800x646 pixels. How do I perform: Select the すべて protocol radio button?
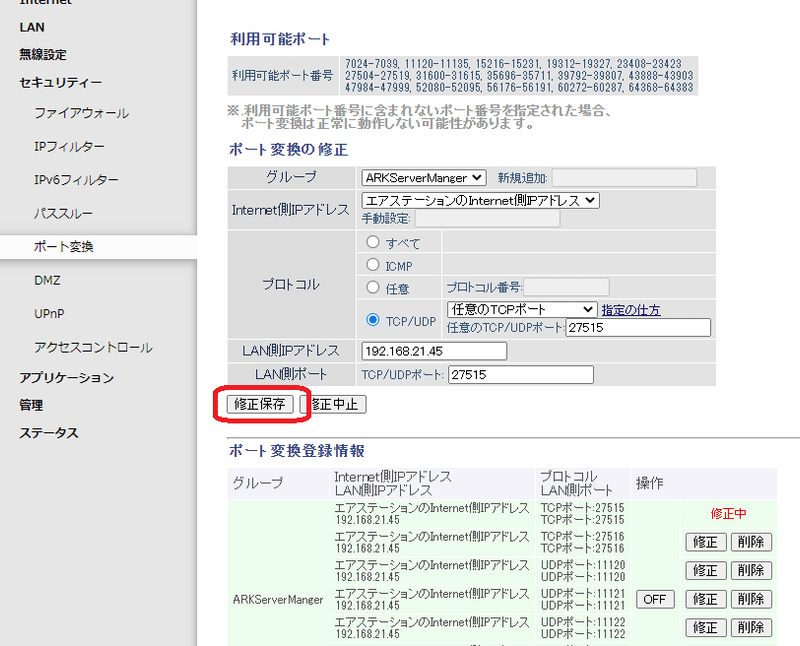373,242
